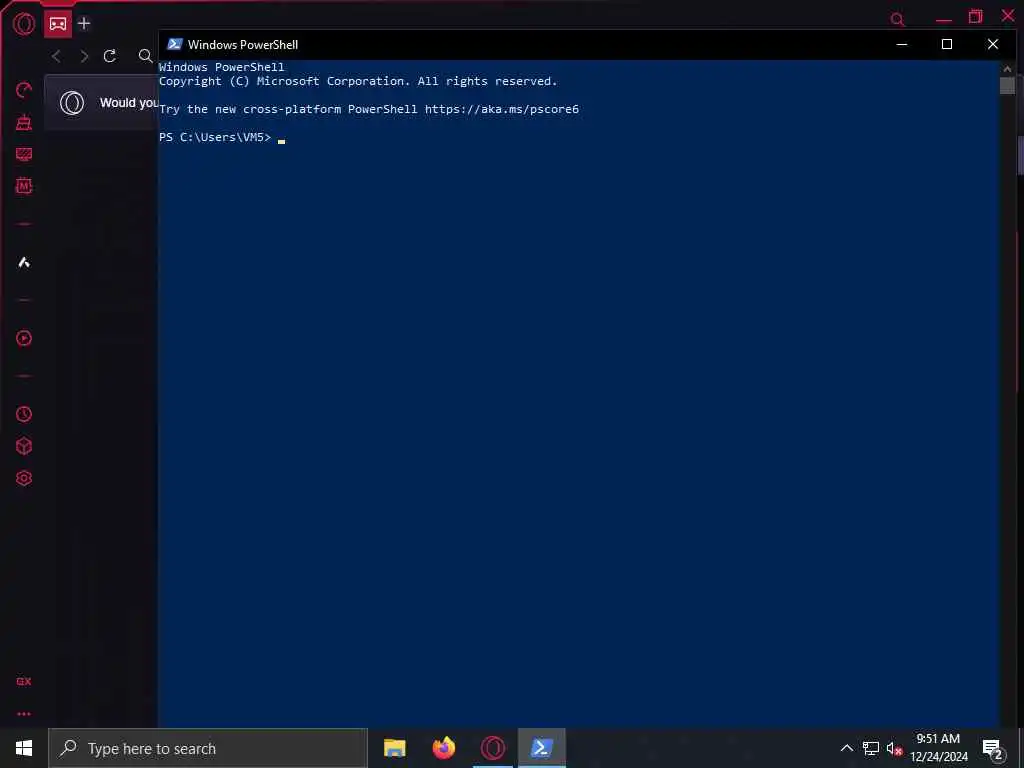Reload the page in Opera GX
The image size is (1024, 768).
click(110, 56)
